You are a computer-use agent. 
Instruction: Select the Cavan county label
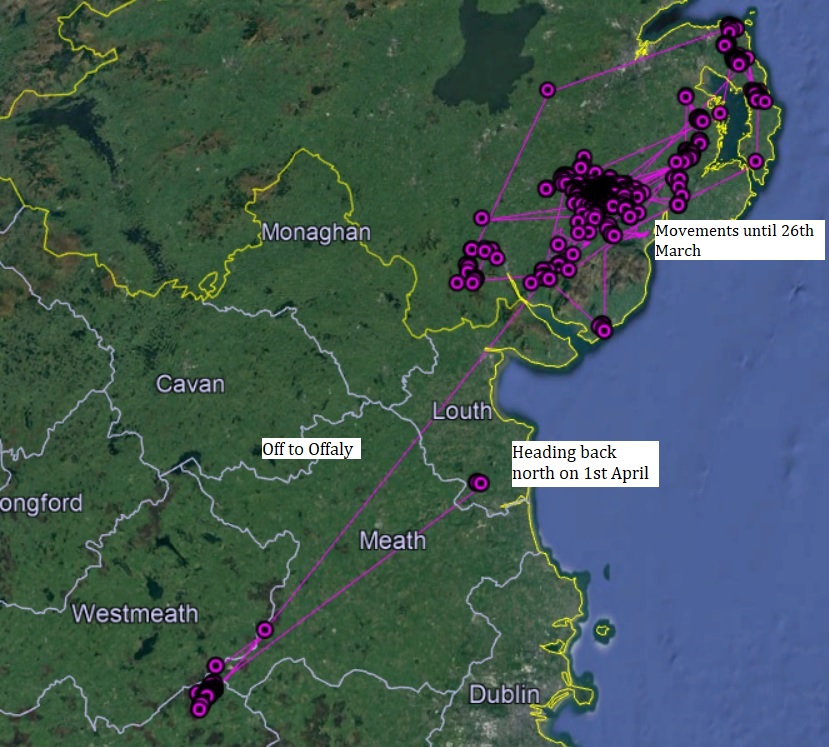(190, 384)
